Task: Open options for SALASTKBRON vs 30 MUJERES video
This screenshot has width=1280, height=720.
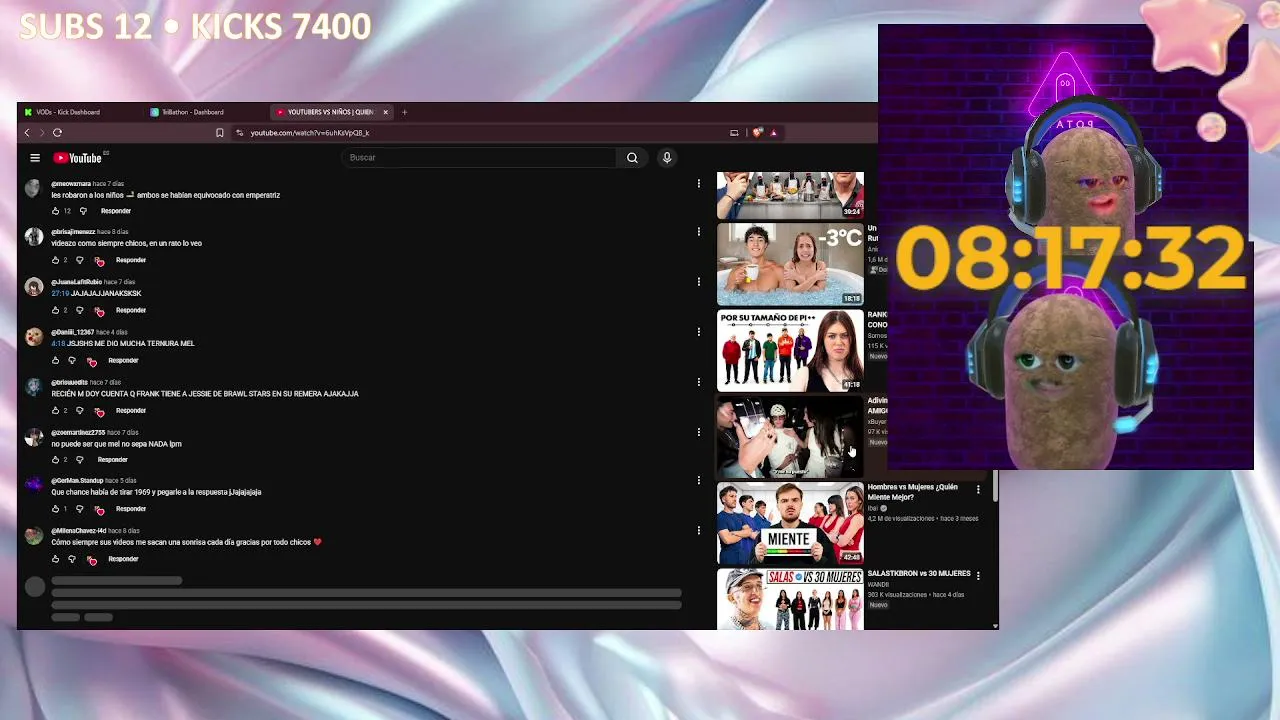Action: tap(978, 576)
